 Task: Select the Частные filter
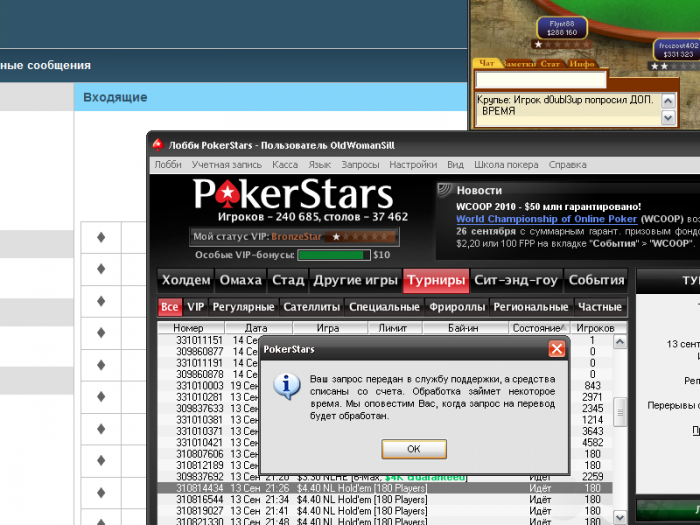click(600, 307)
